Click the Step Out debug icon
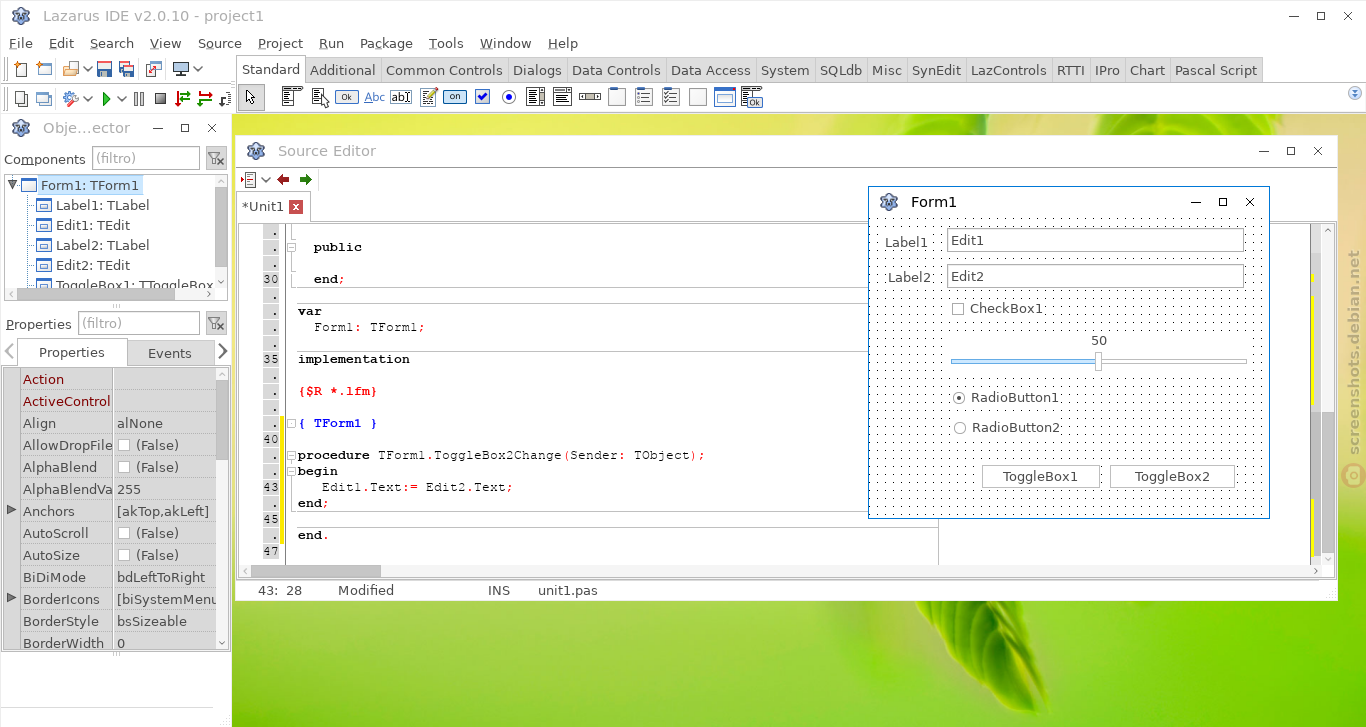Screen dimensions: 1366x727 tap(226, 98)
